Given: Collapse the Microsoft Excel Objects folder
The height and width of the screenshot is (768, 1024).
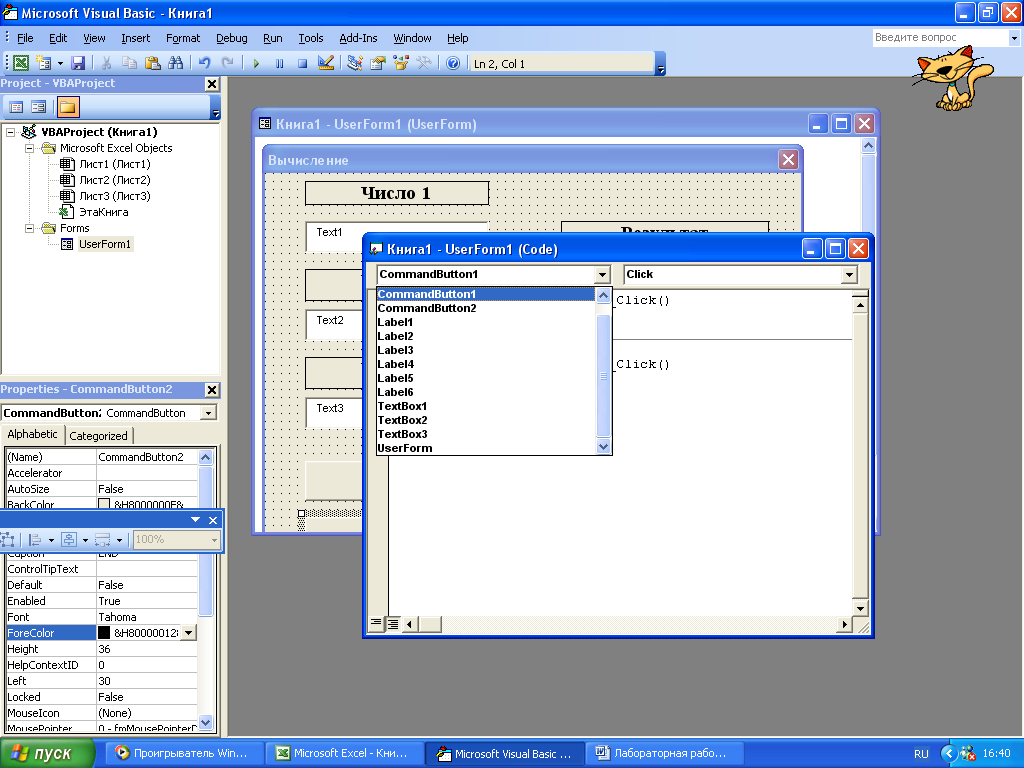Looking at the screenshot, I should pyautogui.click(x=29, y=148).
